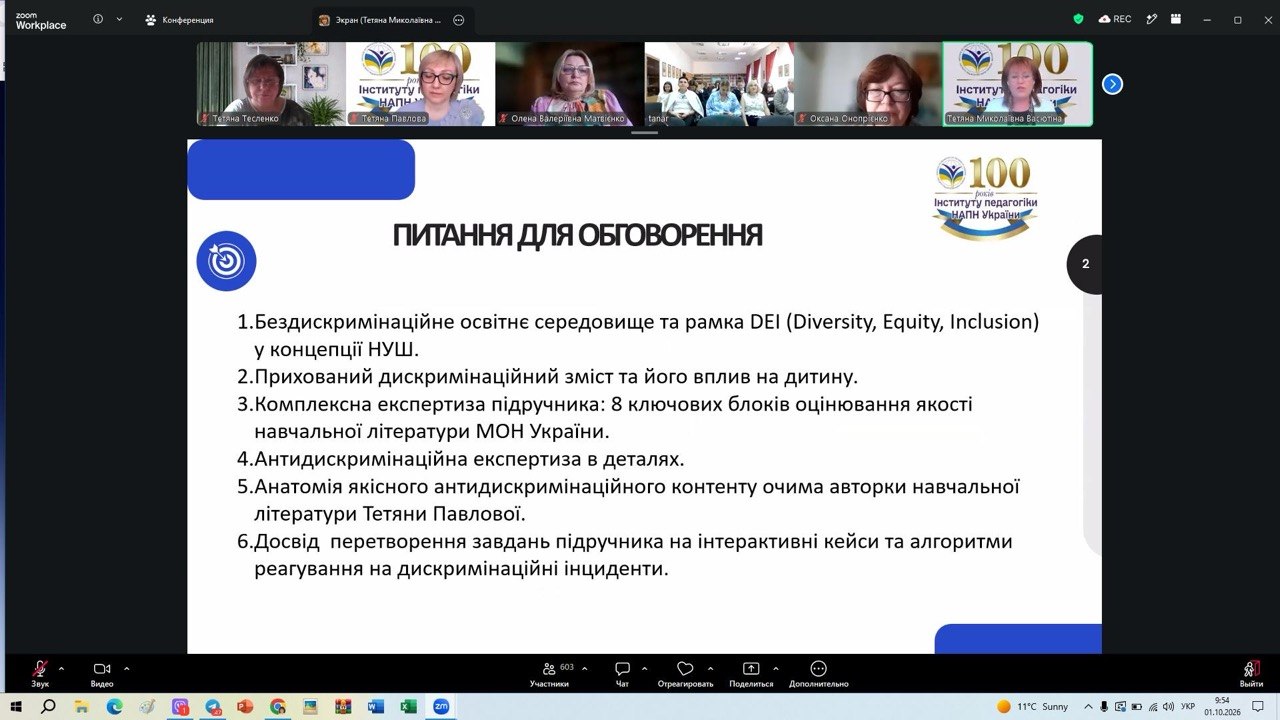The image size is (1280, 720).
Task: Open meeting info icon in title bar
Action: 98,19
